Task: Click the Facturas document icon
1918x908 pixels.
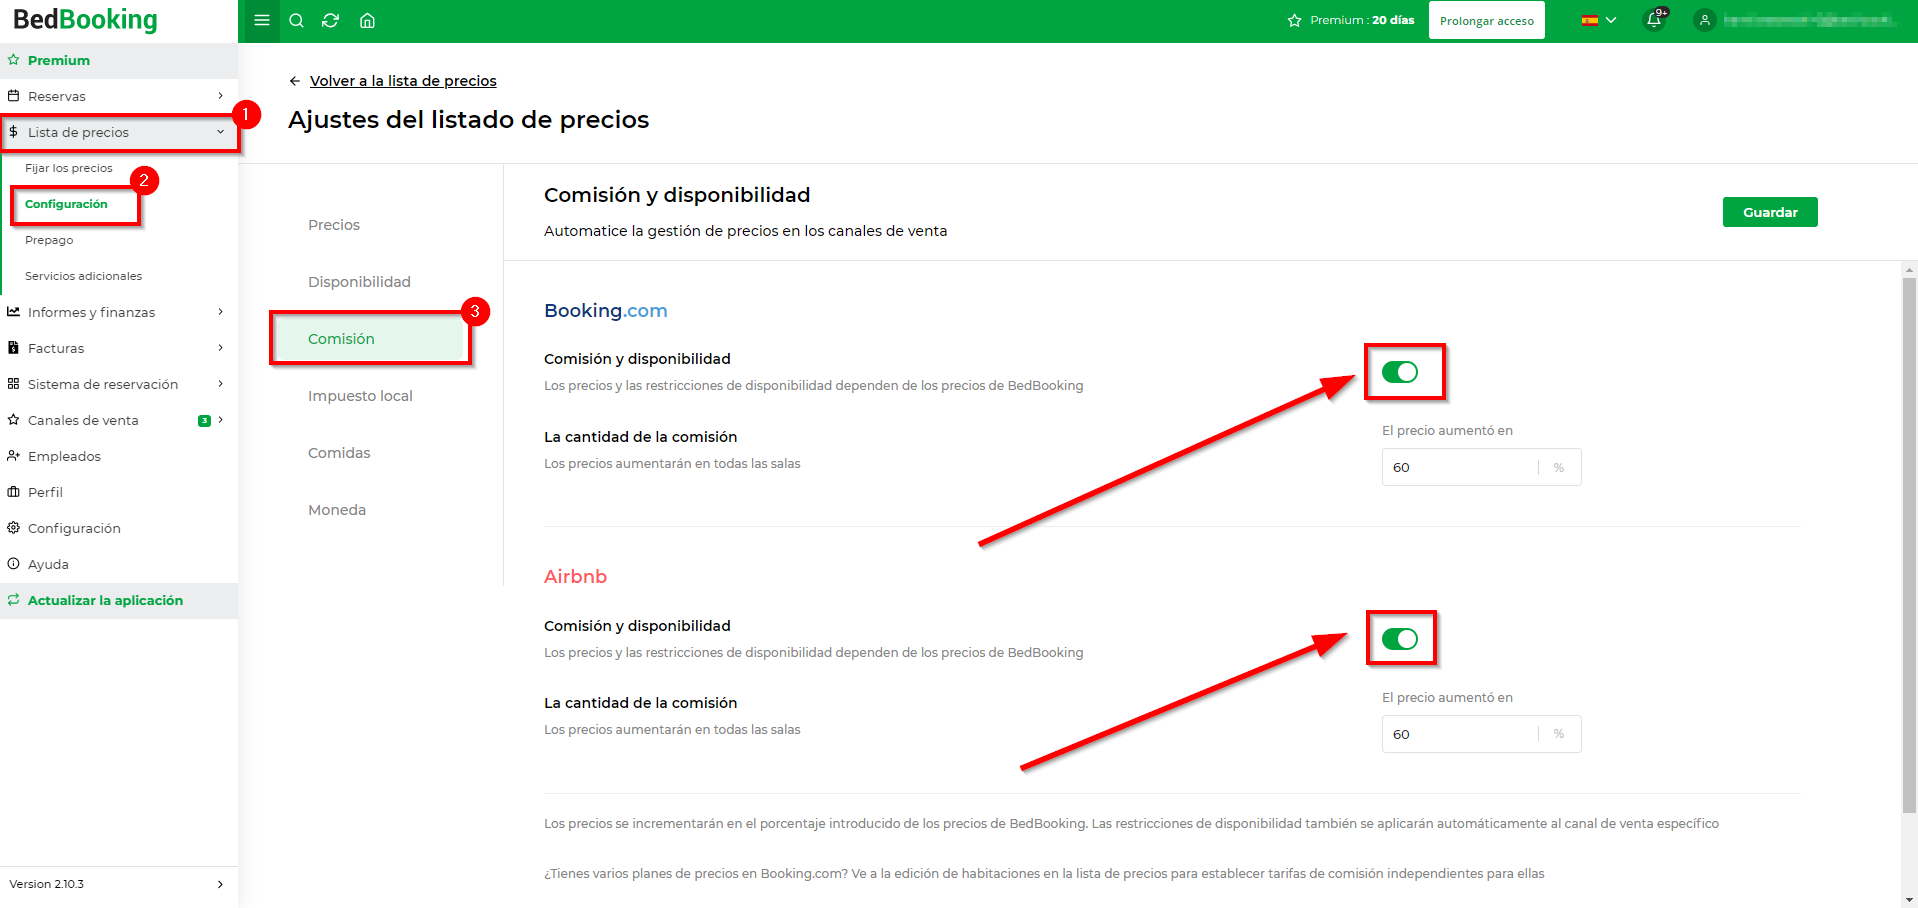Action: pyautogui.click(x=13, y=348)
